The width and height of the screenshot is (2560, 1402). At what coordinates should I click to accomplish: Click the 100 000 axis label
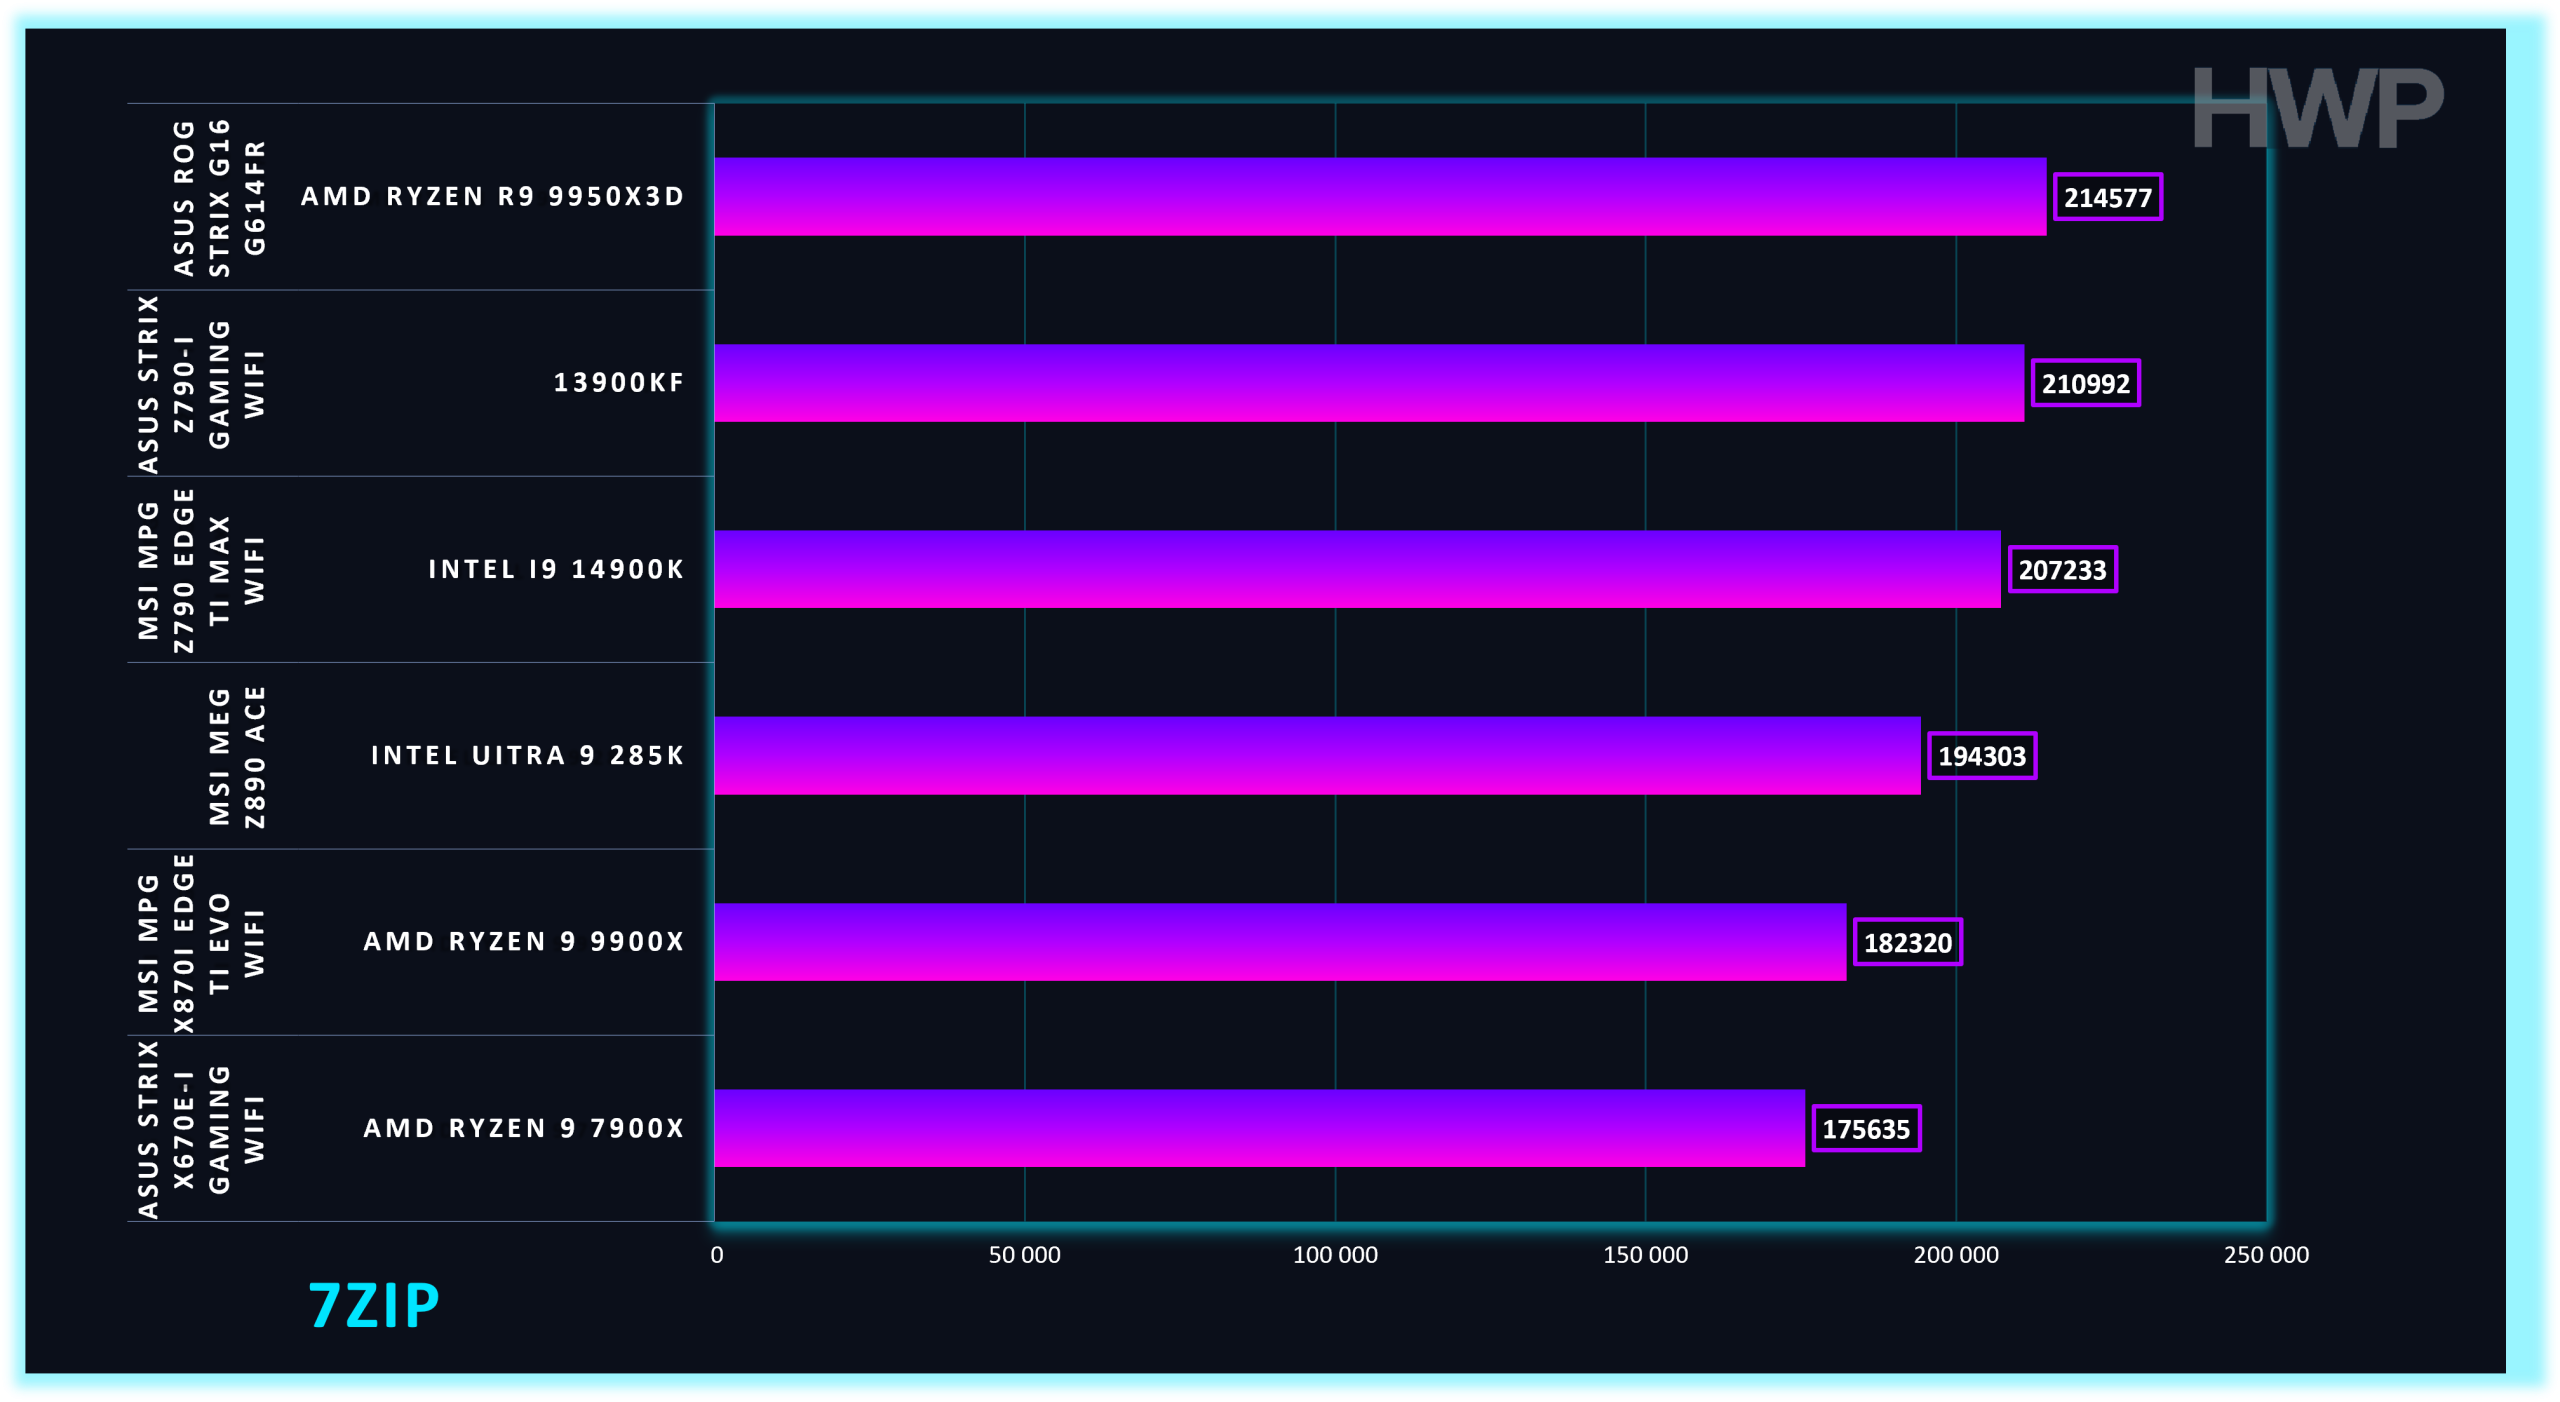(x=1335, y=1255)
